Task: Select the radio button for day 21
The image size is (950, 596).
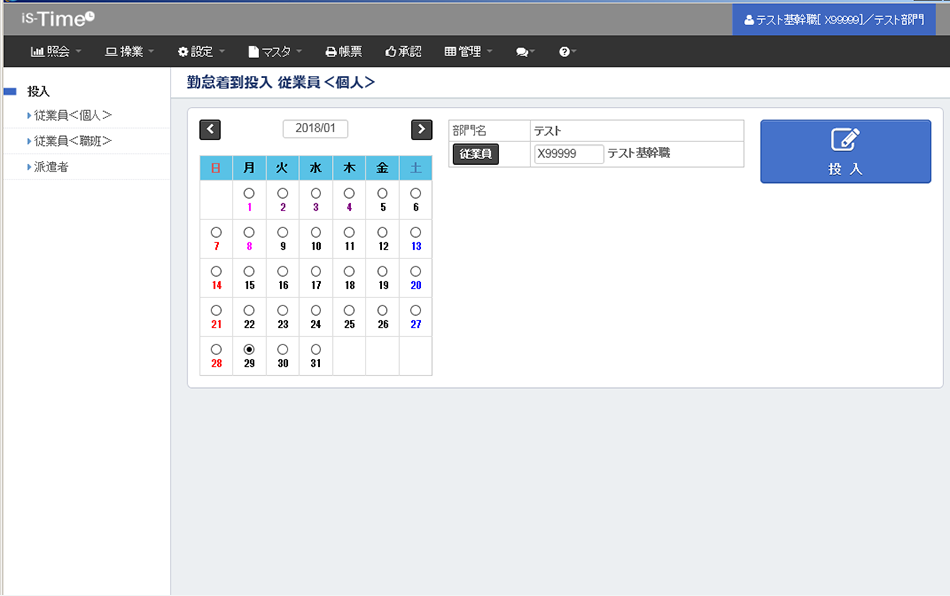Action: (x=216, y=311)
